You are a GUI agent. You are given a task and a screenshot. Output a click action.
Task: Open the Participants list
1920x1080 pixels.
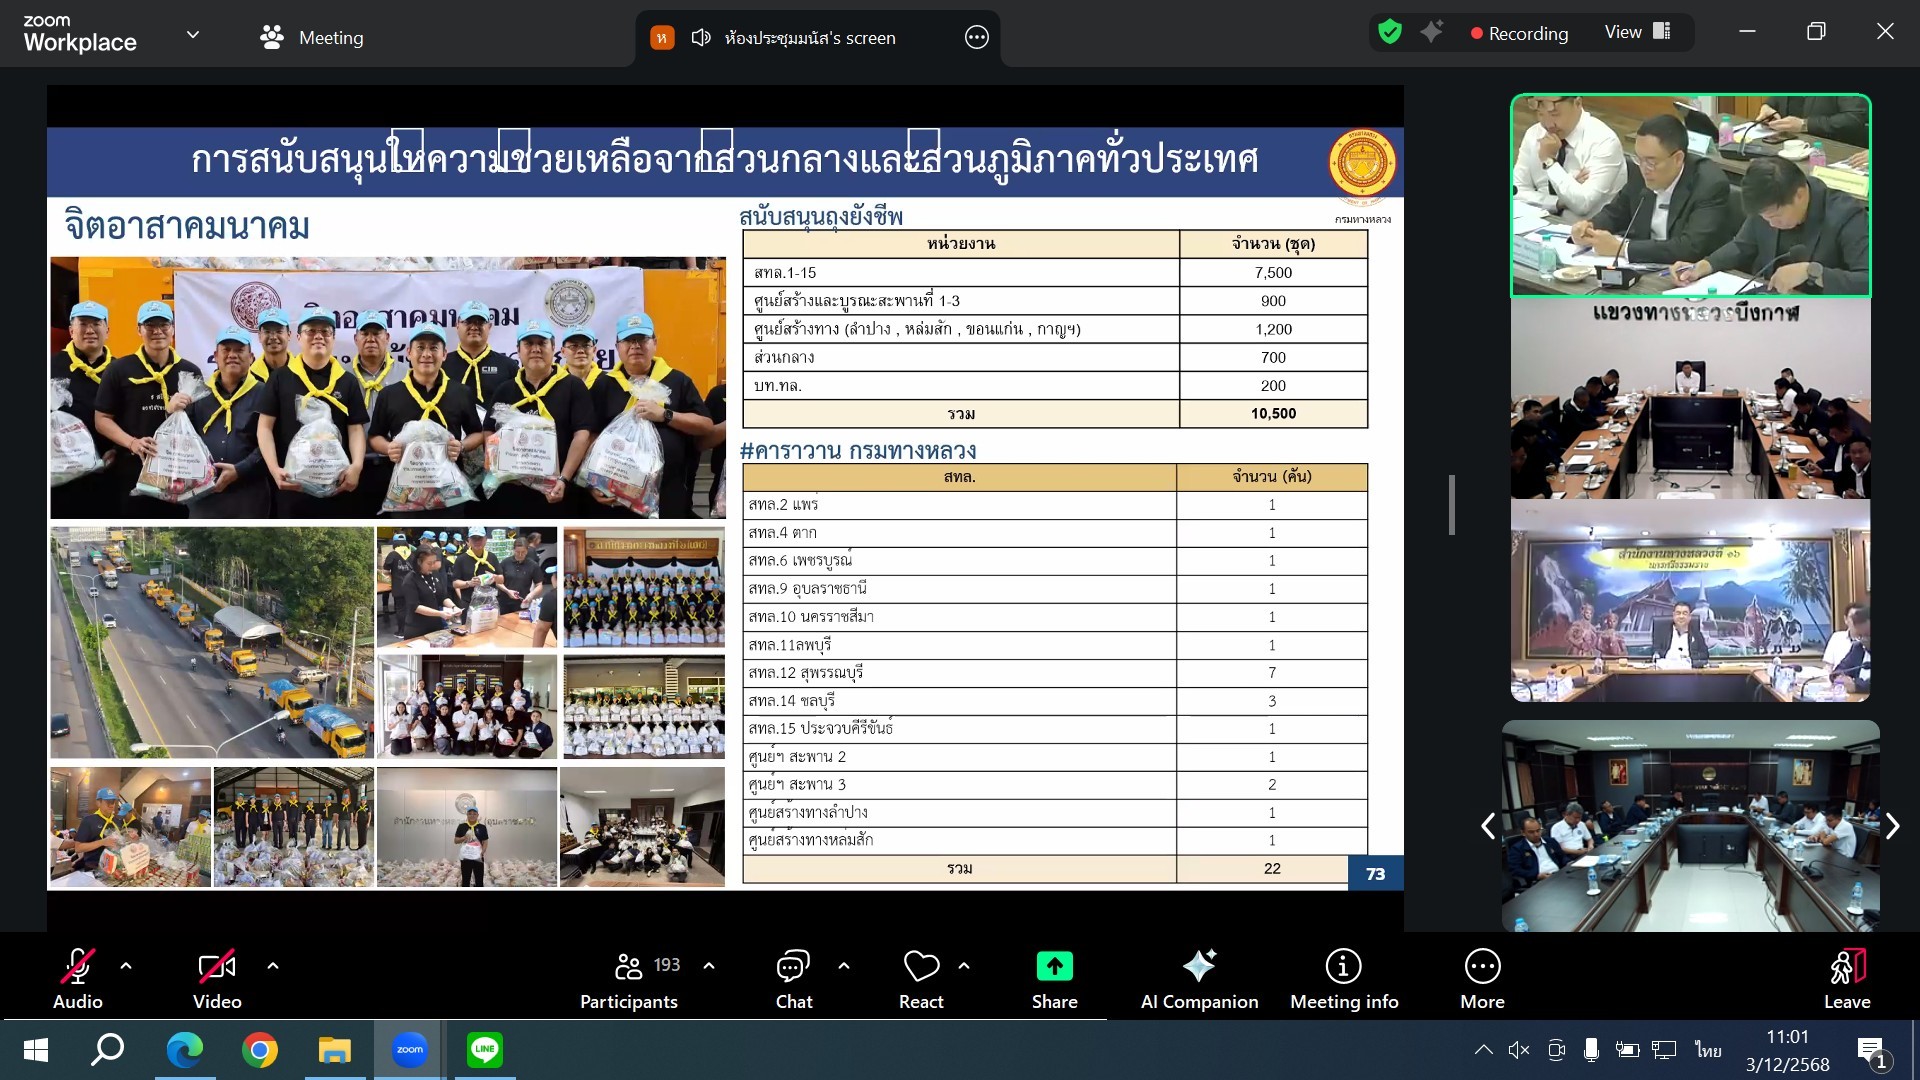(629, 978)
